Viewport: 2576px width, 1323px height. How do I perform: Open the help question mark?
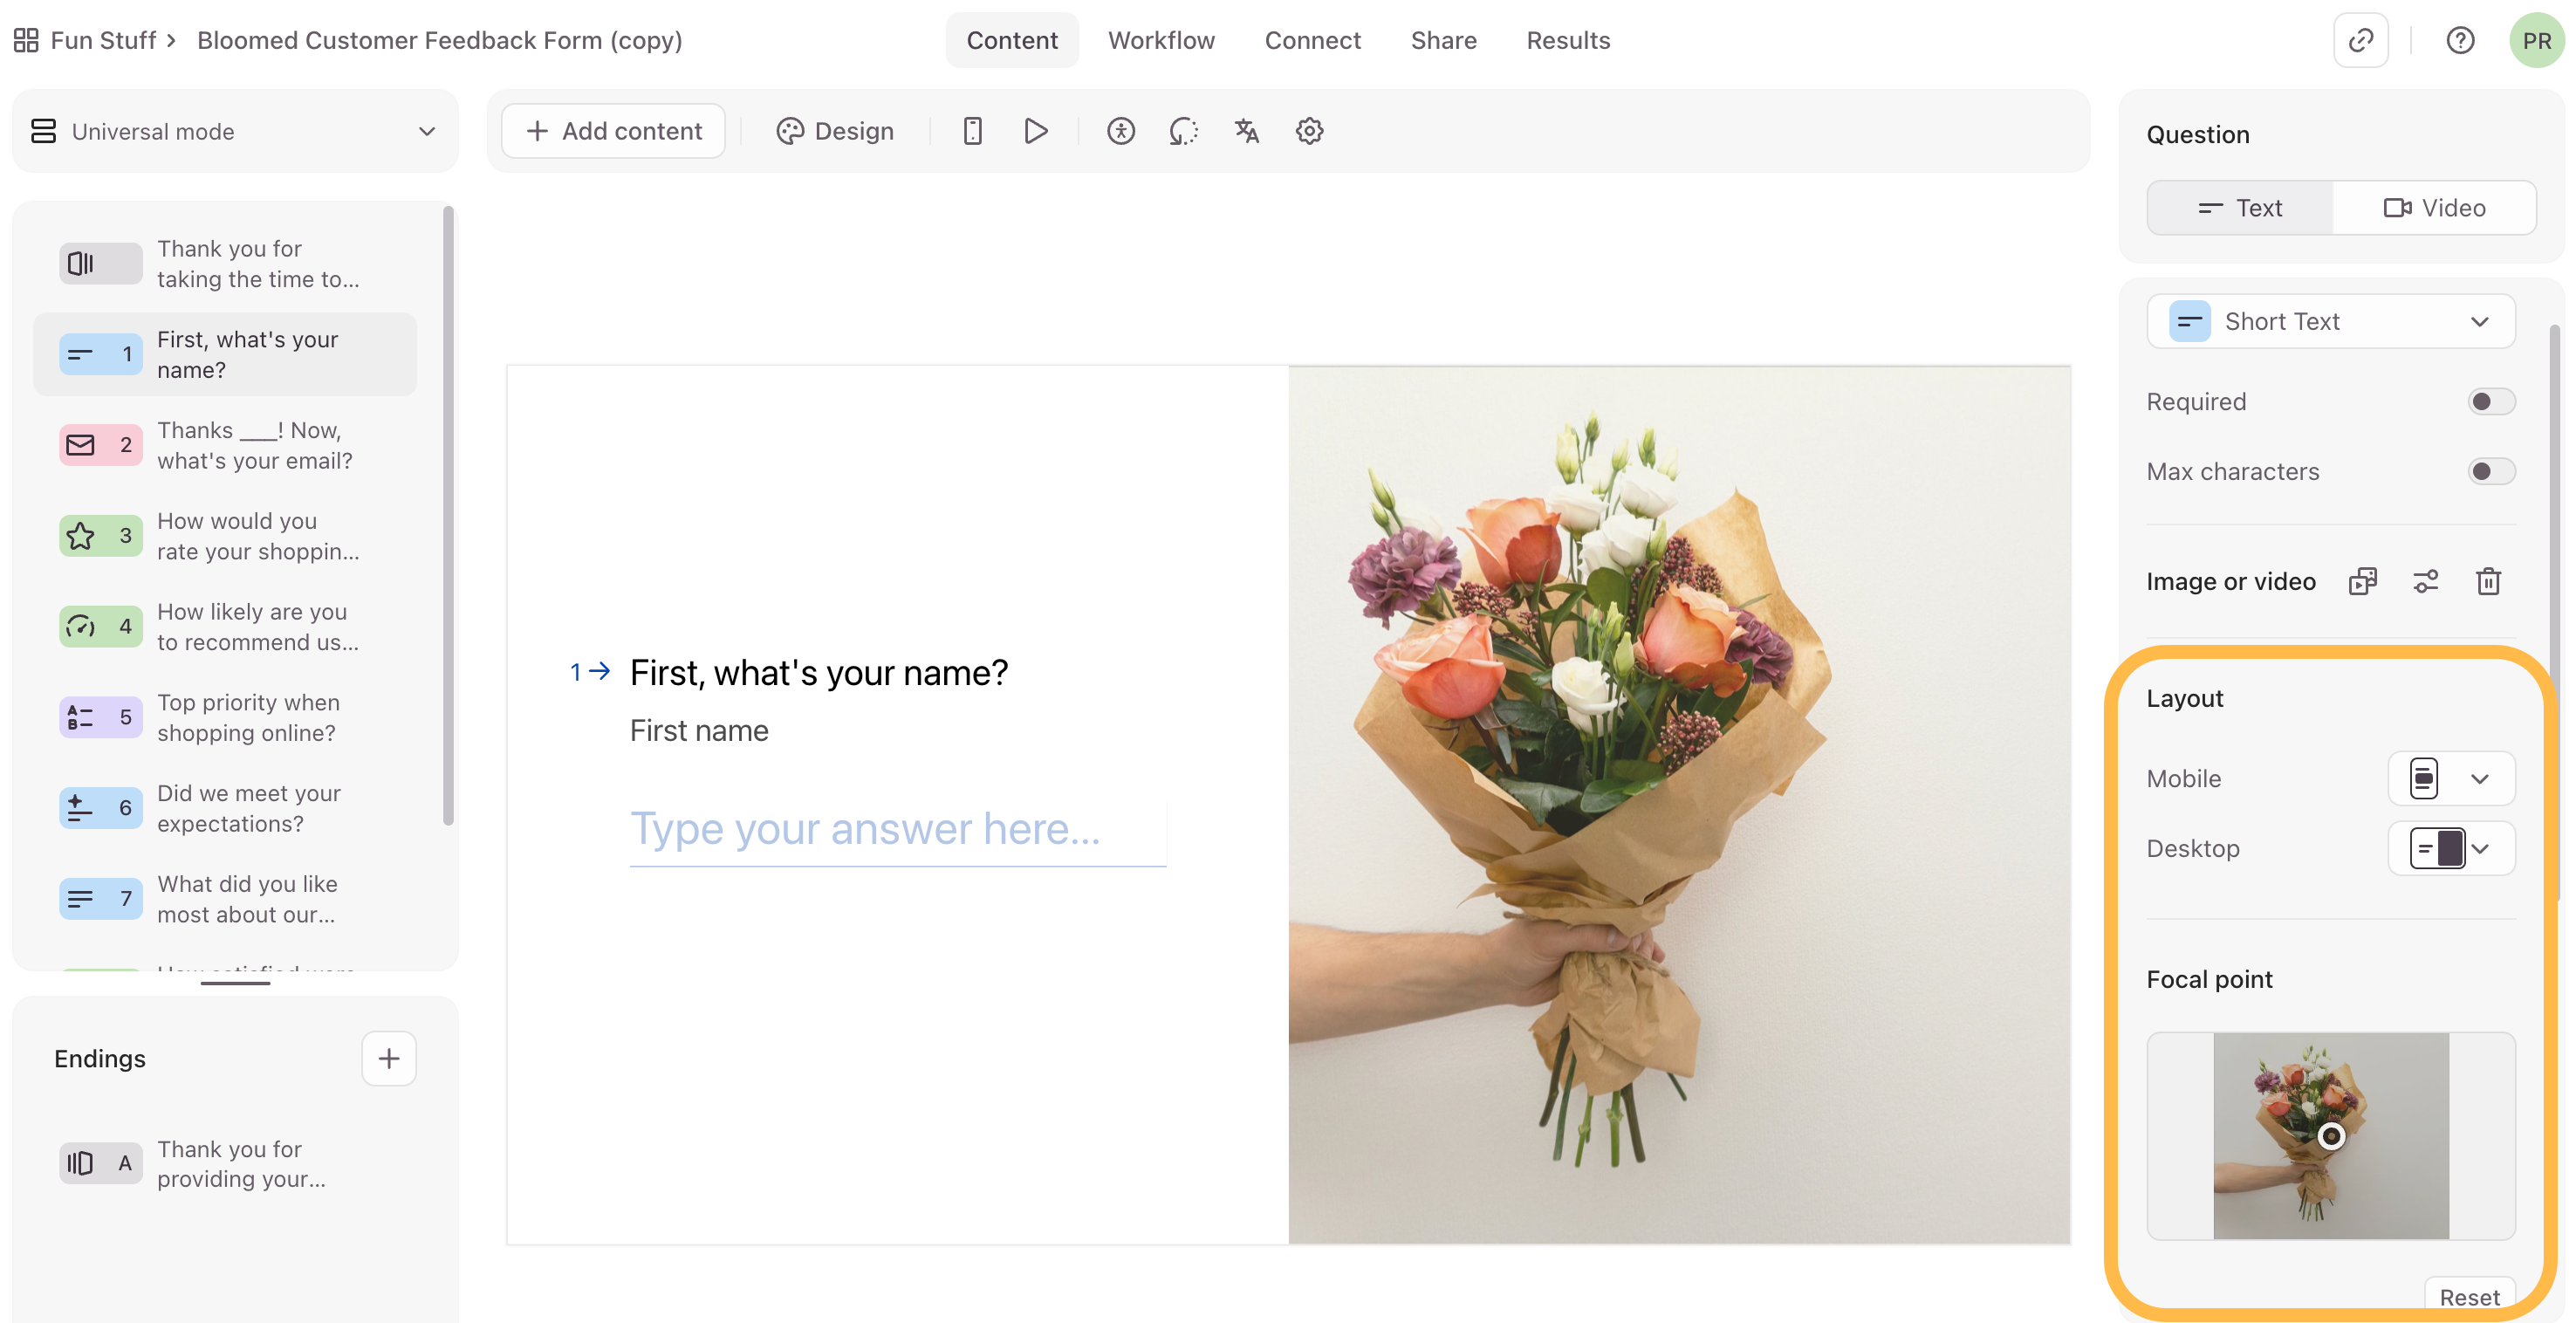pos(2460,40)
